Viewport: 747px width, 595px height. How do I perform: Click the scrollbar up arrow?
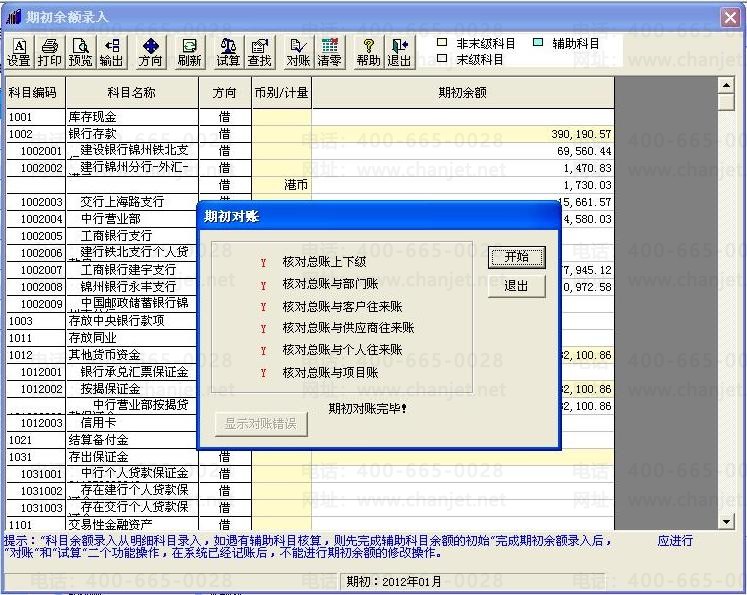pos(726,86)
